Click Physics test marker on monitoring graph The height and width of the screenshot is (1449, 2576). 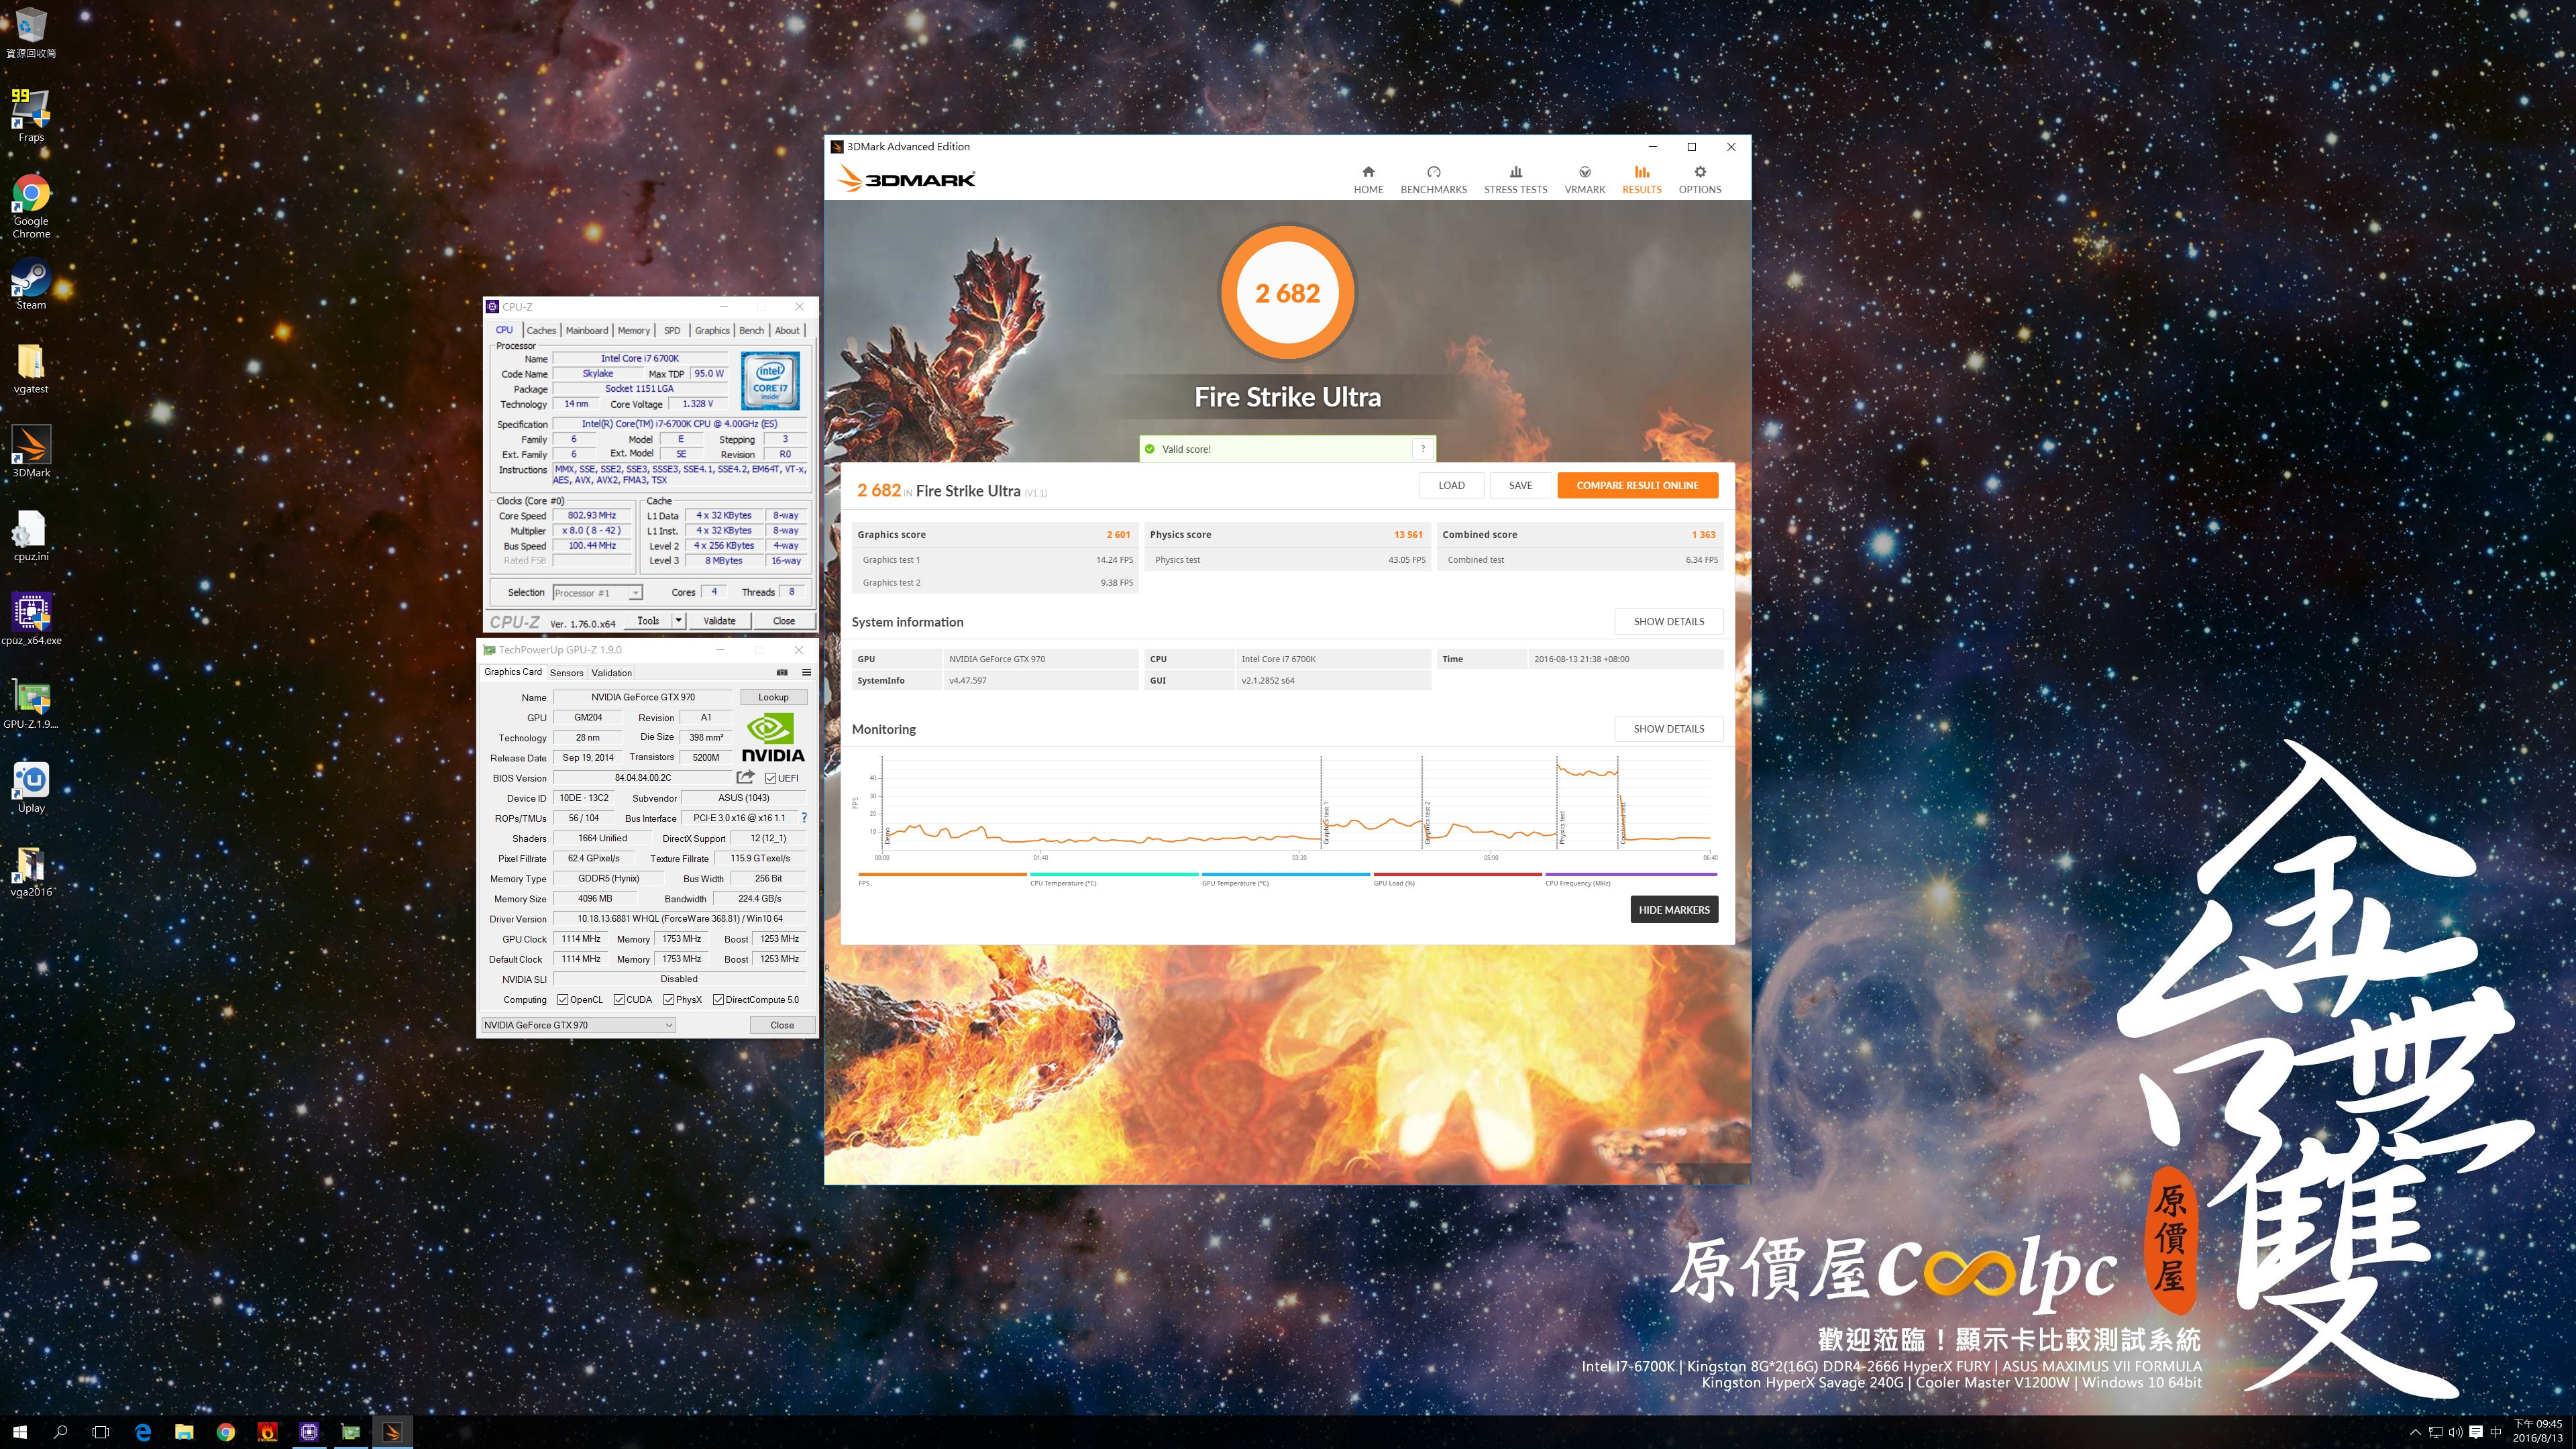(x=1562, y=828)
